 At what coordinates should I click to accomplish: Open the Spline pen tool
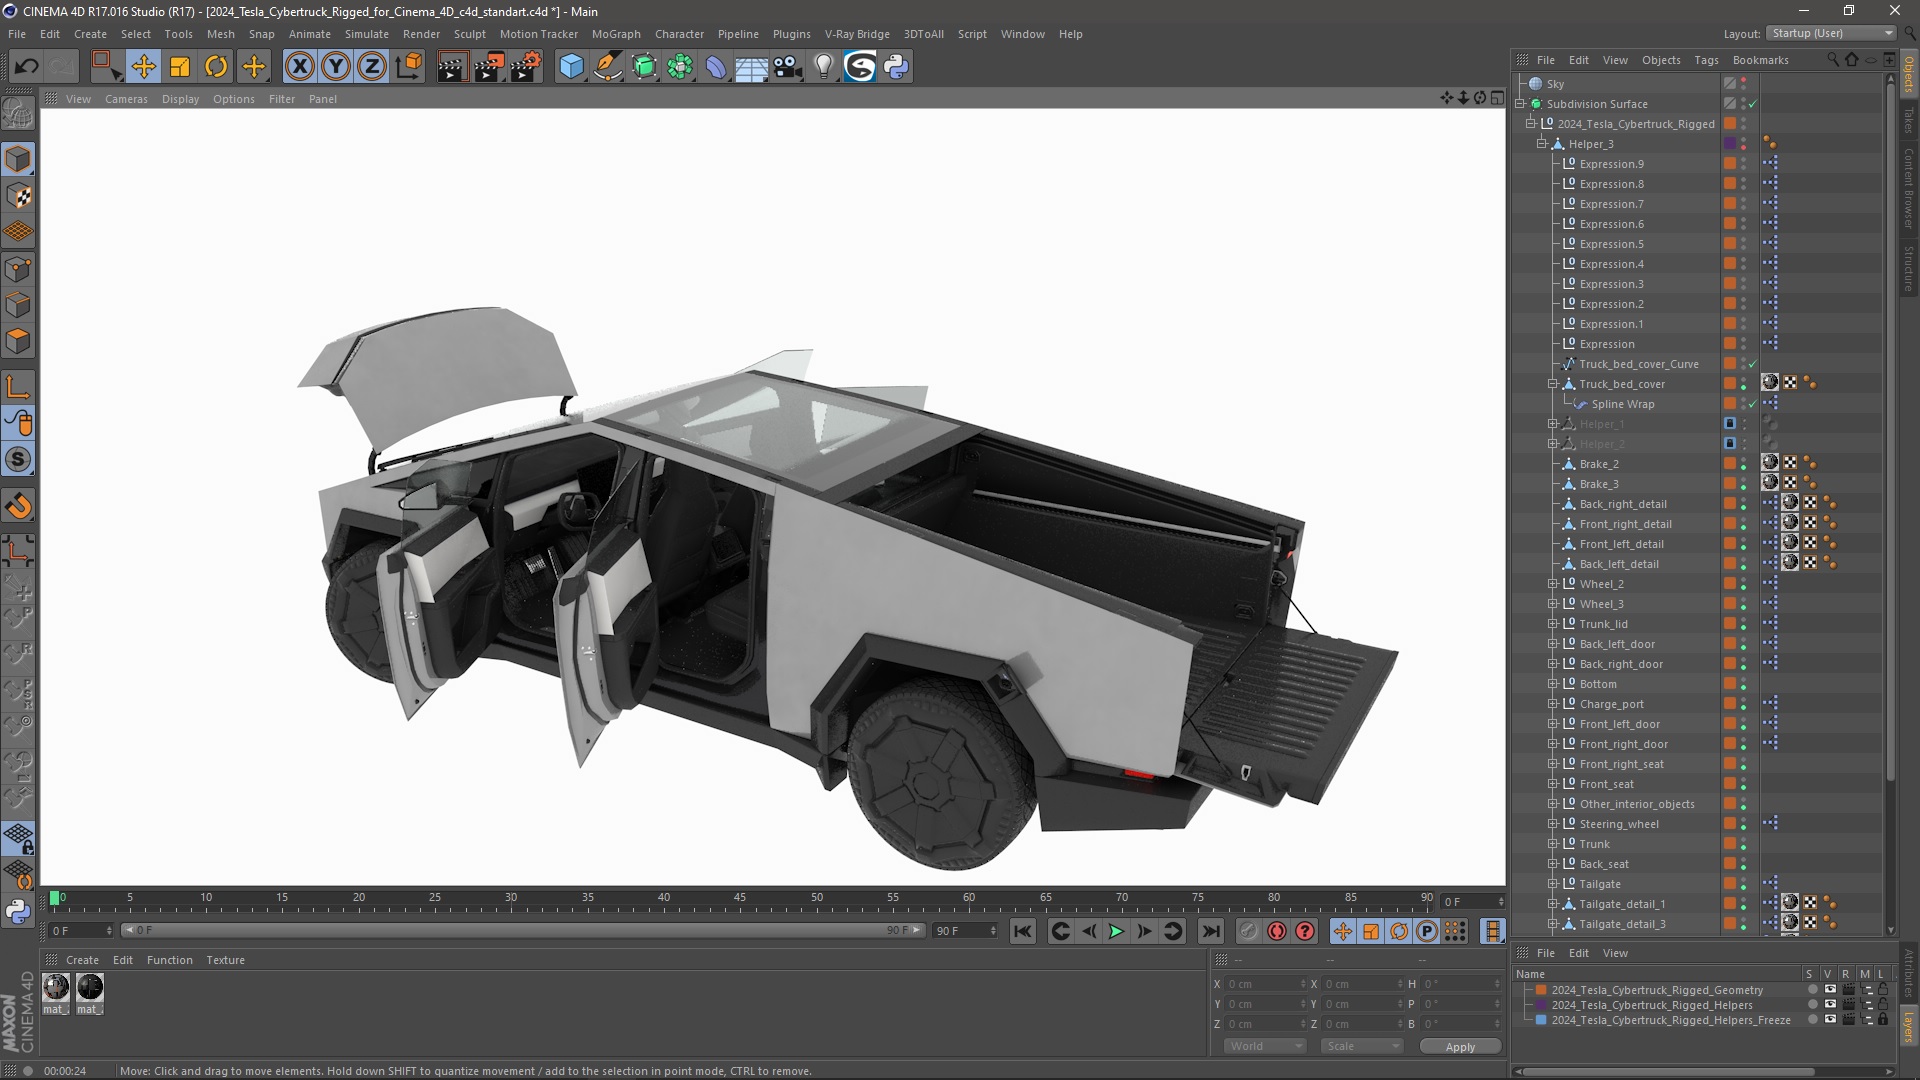tap(607, 67)
